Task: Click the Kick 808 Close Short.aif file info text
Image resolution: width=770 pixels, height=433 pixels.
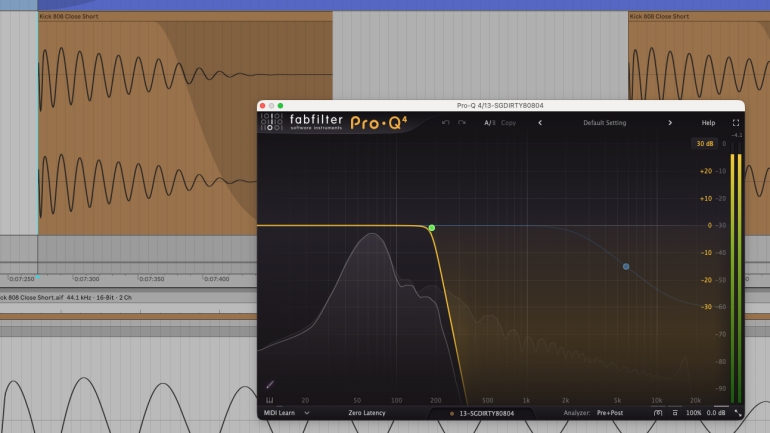Action: [66, 298]
